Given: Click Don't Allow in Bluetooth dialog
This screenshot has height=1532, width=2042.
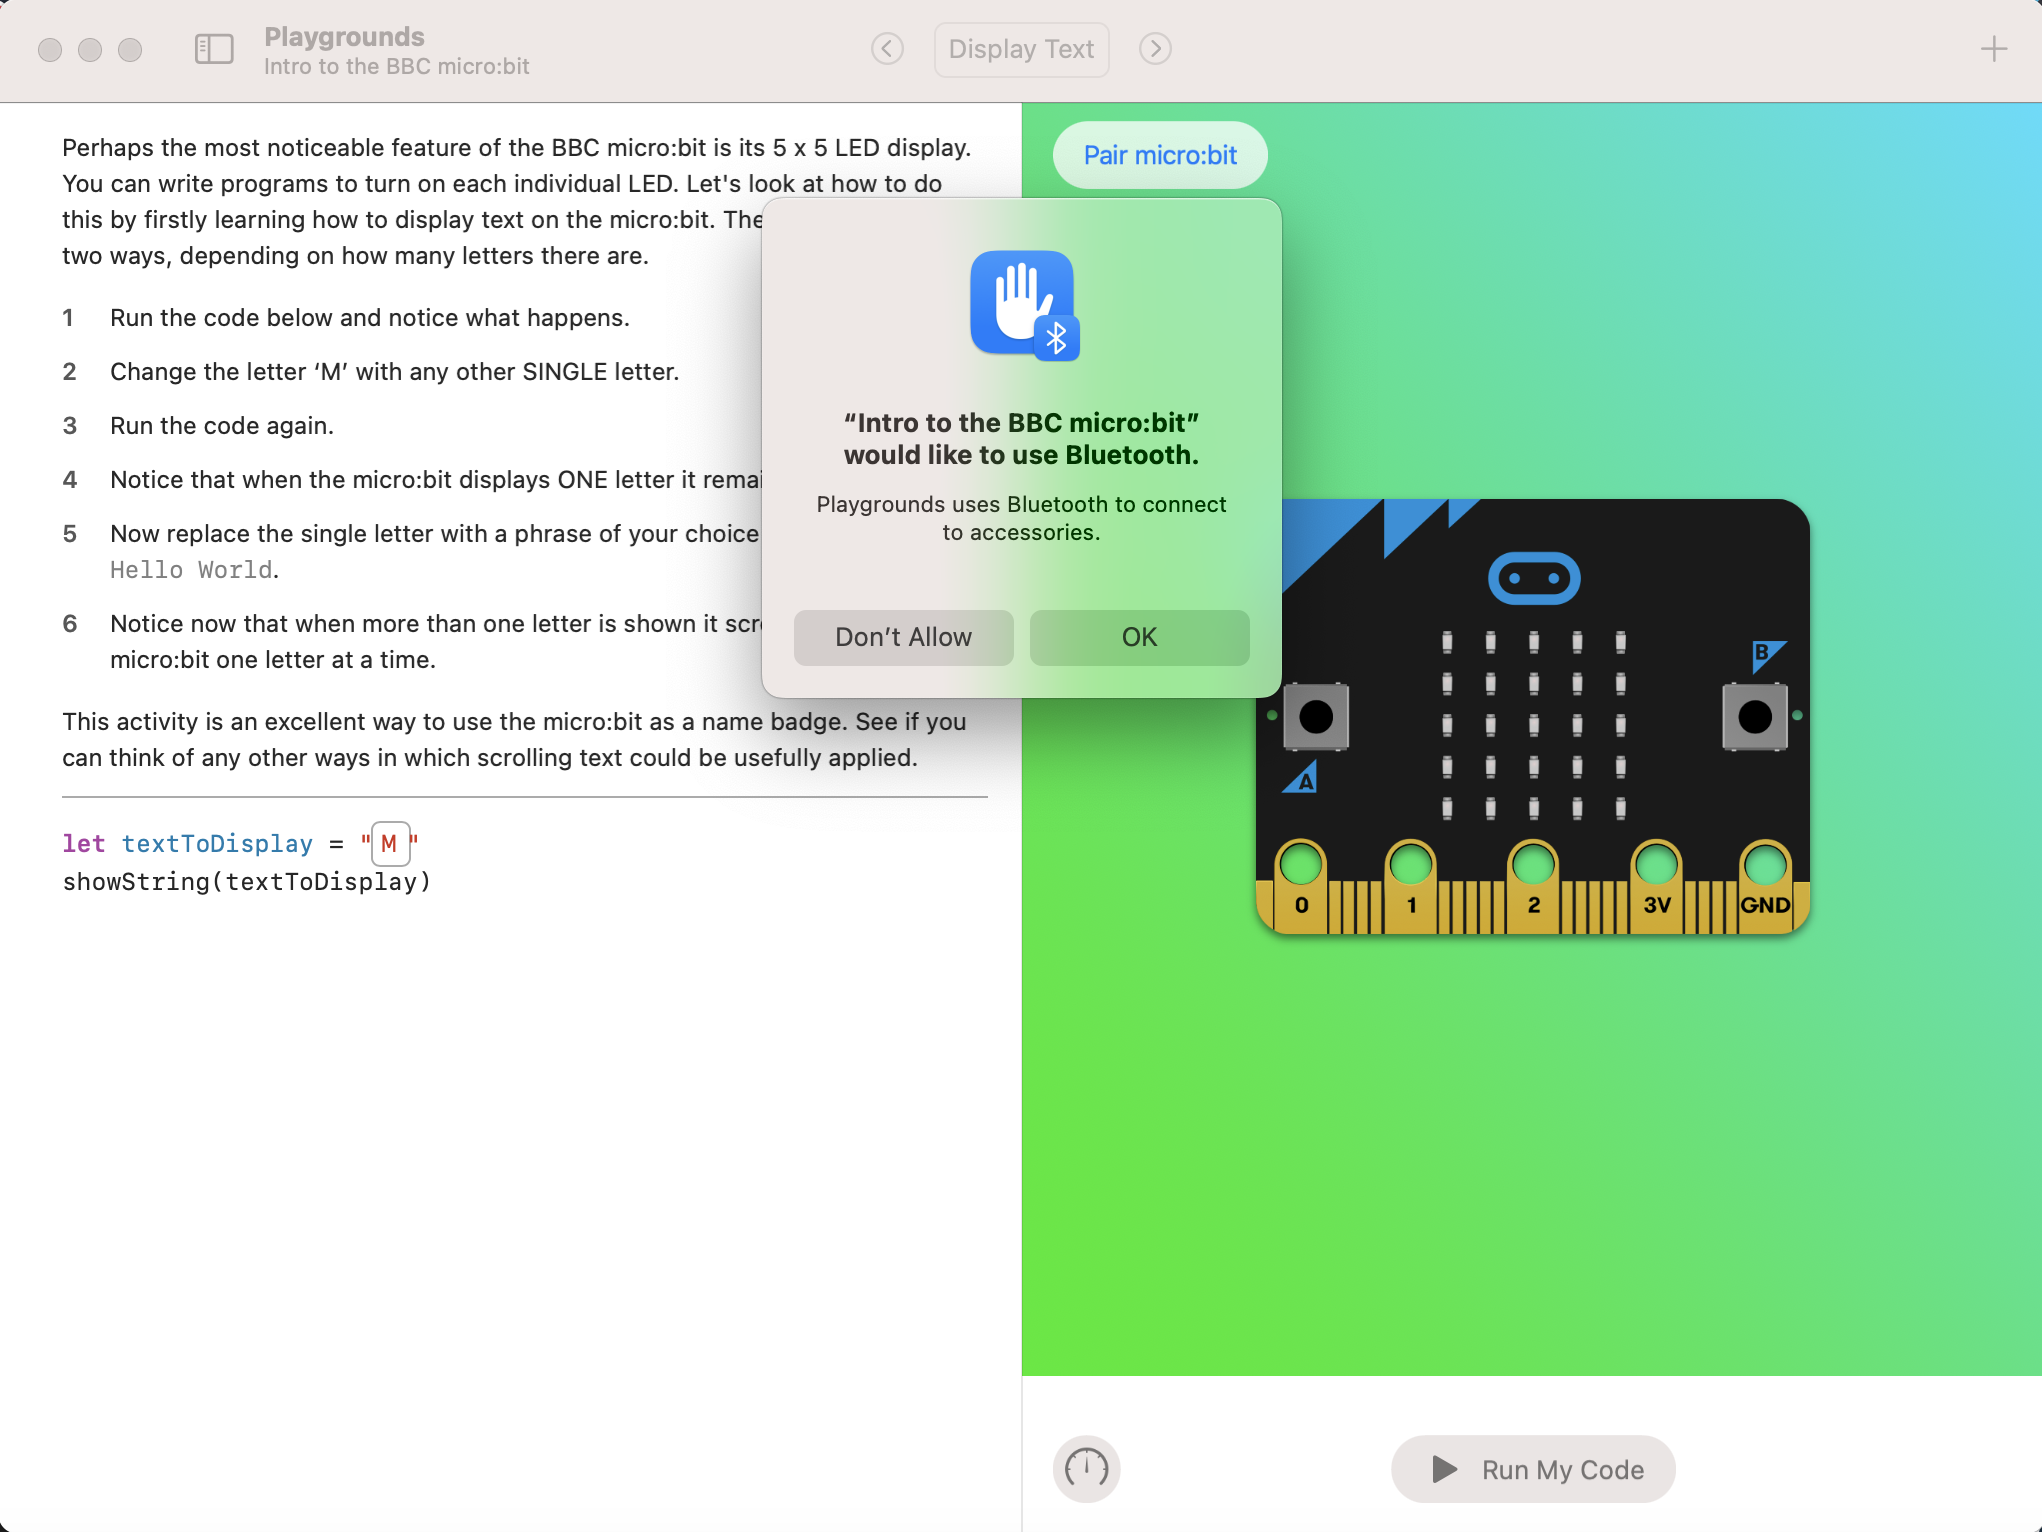Looking at the screenshot, I should tap(903, 637).
